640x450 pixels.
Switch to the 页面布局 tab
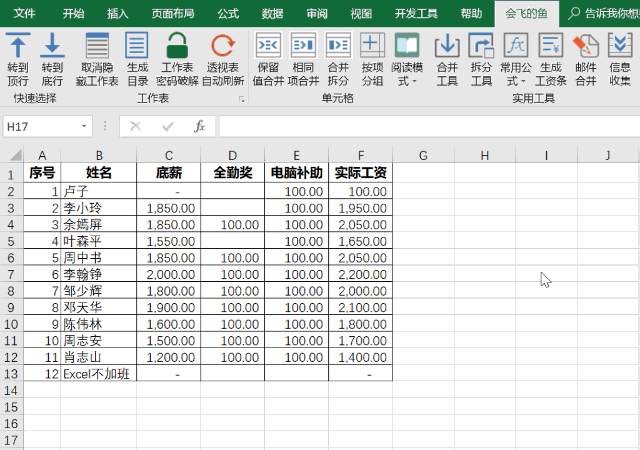click(x=173, y=13)
